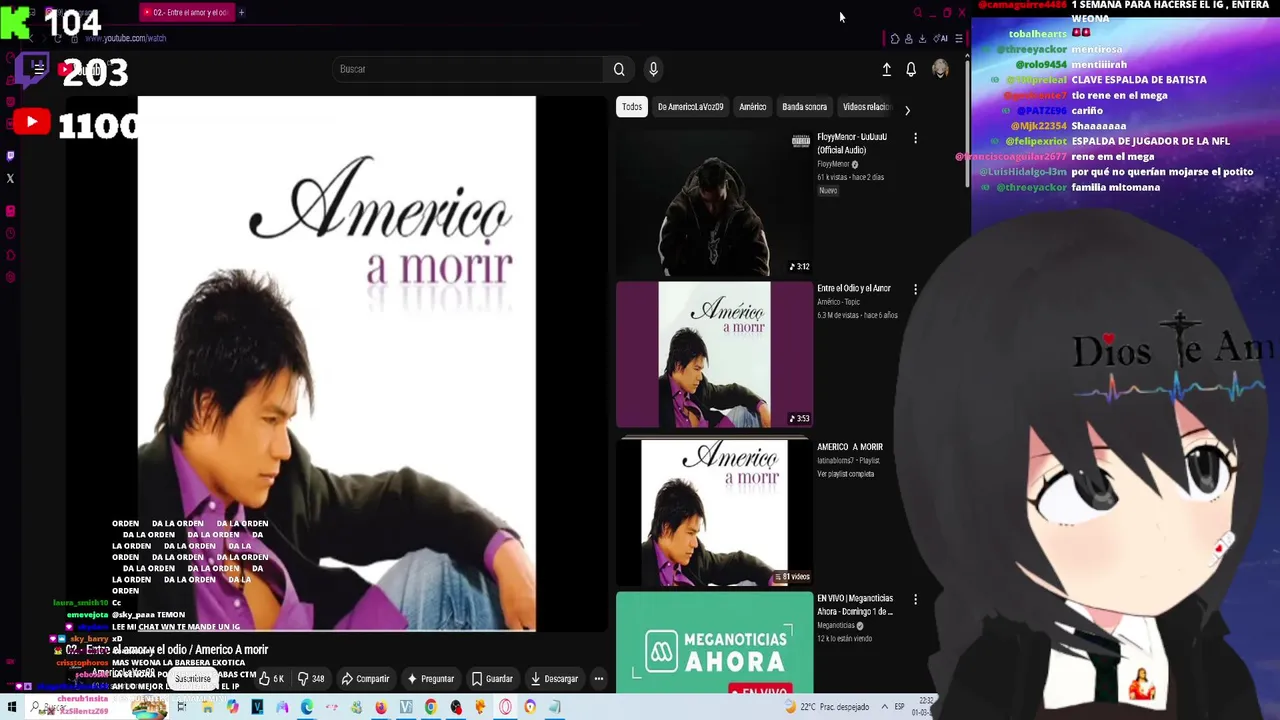The image size is (1280, 720).
Task: Click the Descargar button
Action: [554, 679]
